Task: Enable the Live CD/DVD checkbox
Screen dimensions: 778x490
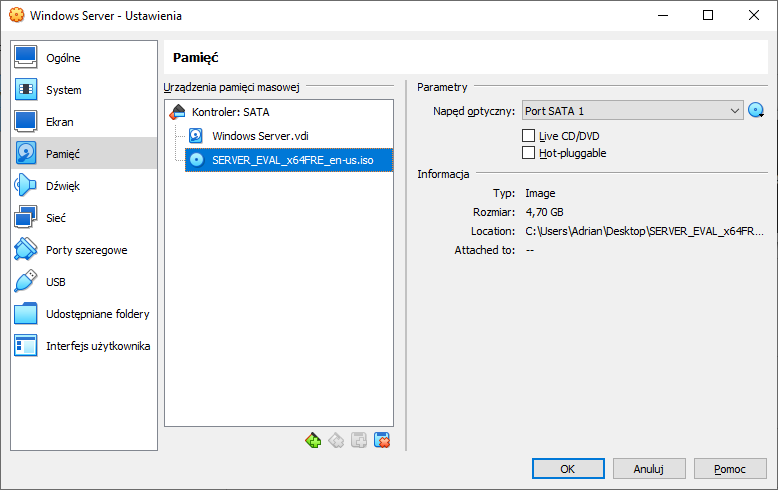Action: [528, 135]
